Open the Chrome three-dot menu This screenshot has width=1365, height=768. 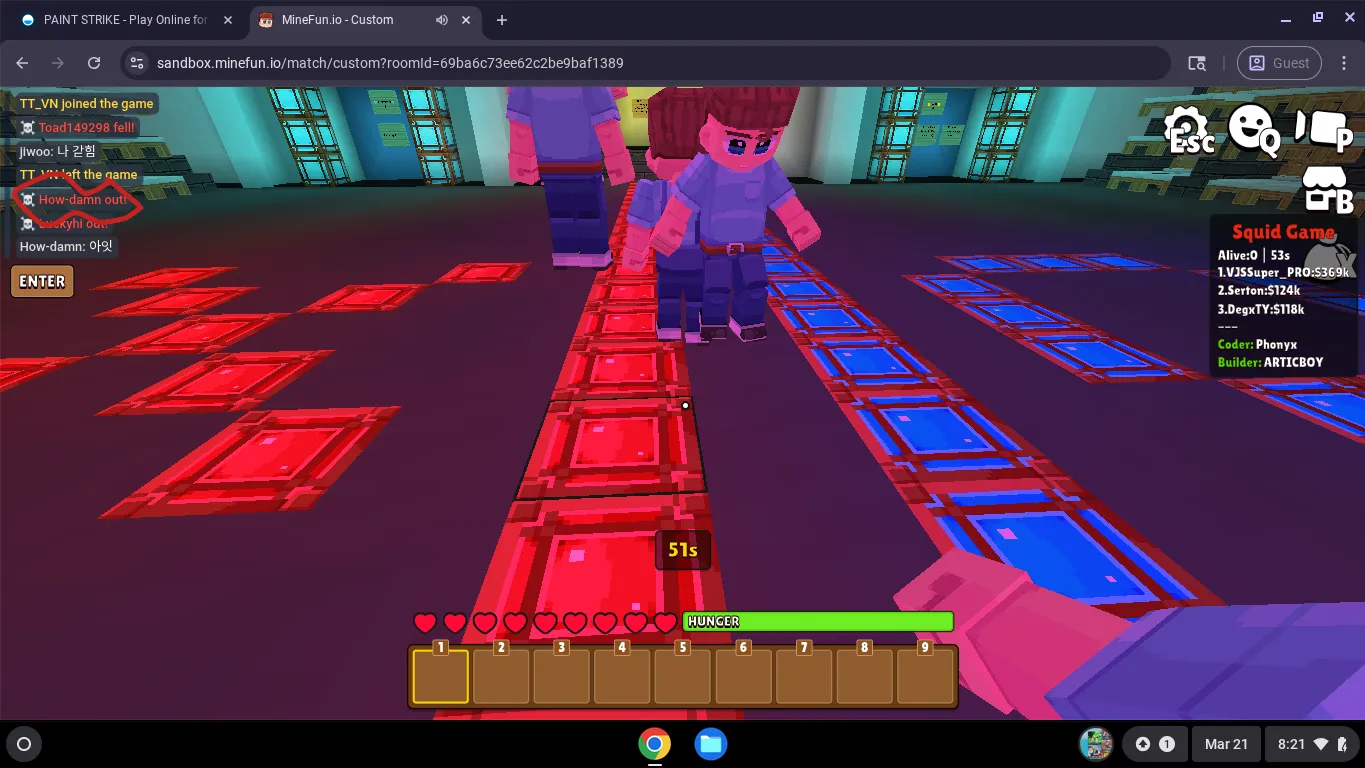[x=1344, y=63]
